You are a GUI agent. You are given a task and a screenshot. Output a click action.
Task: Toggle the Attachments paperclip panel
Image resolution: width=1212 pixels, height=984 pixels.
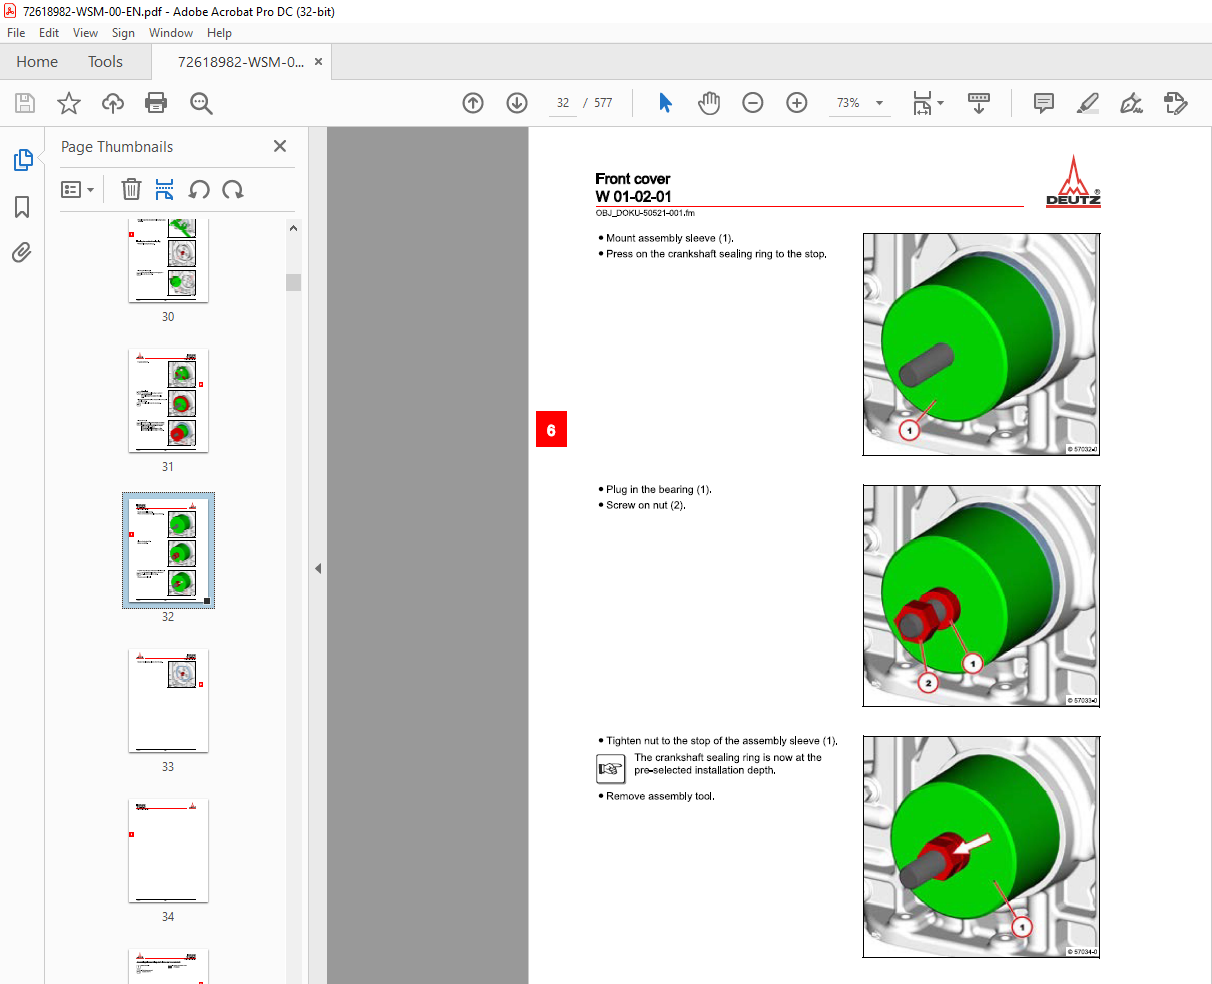(22, 253)
